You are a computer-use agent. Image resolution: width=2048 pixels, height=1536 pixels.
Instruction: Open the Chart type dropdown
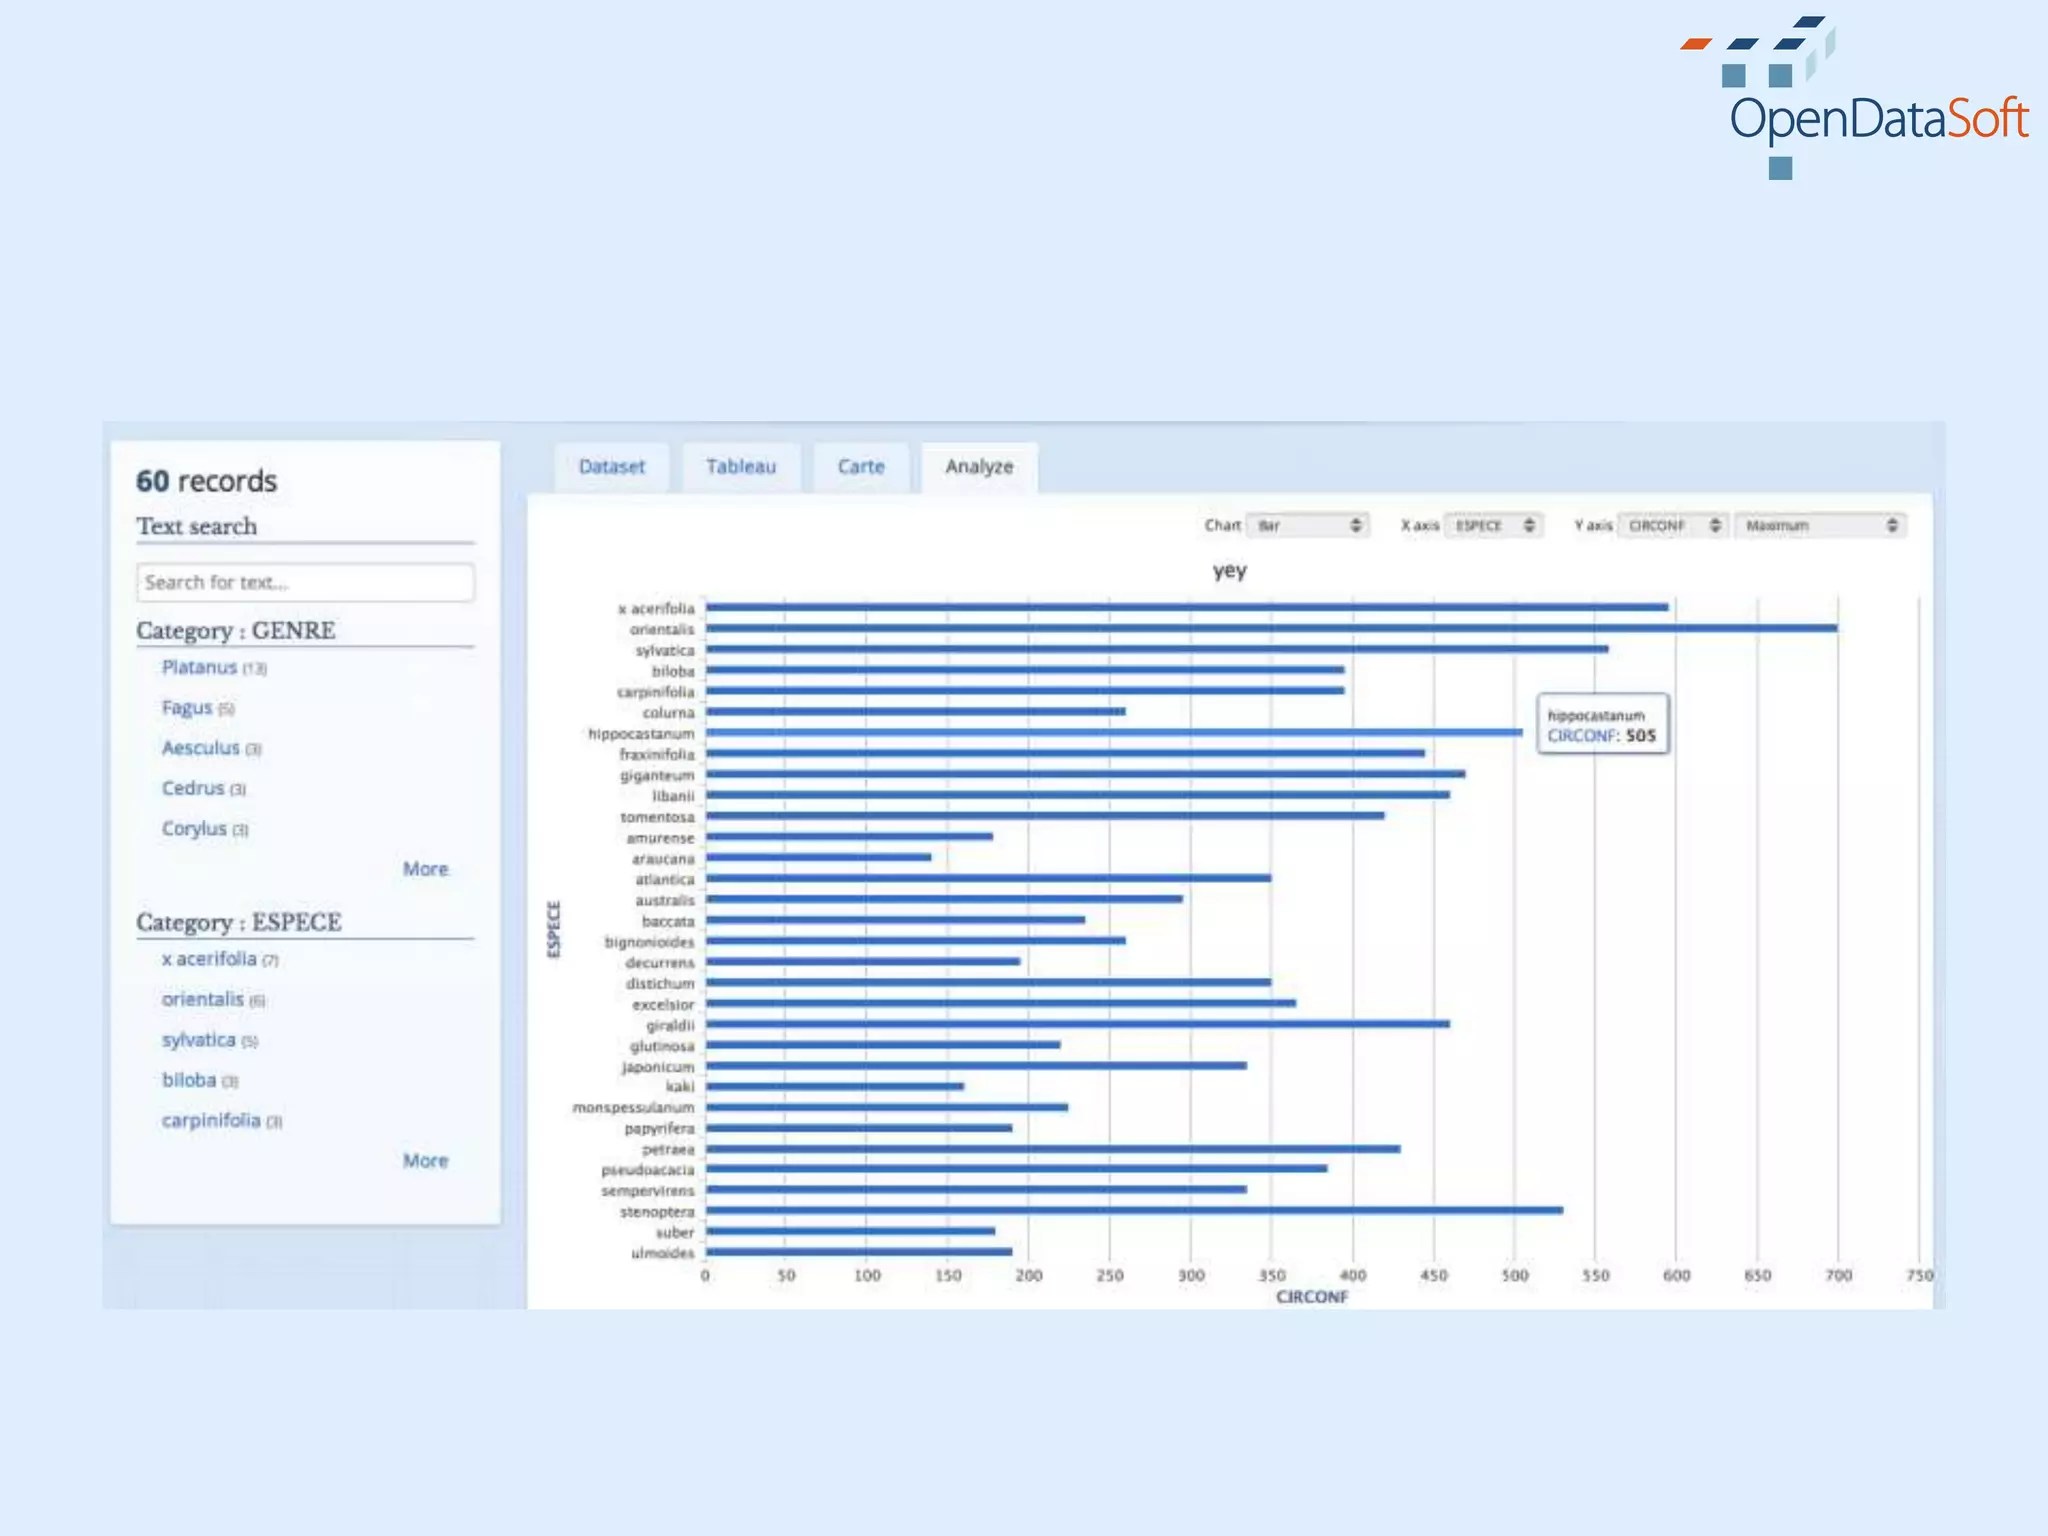point(1308,525)
